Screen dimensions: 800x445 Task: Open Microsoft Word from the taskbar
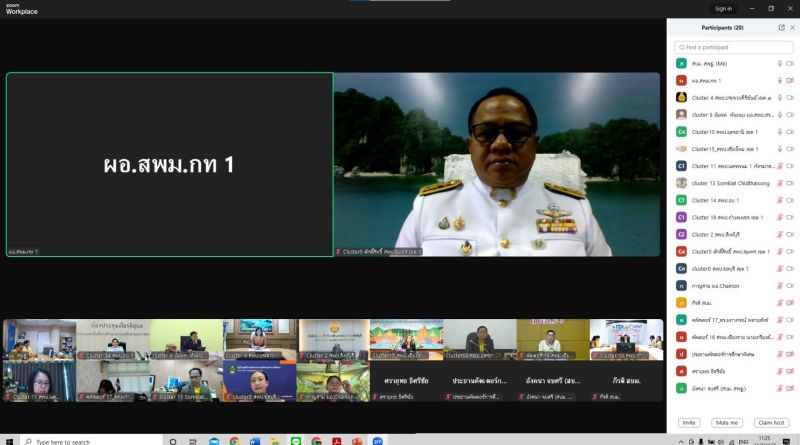click(255, 441)
